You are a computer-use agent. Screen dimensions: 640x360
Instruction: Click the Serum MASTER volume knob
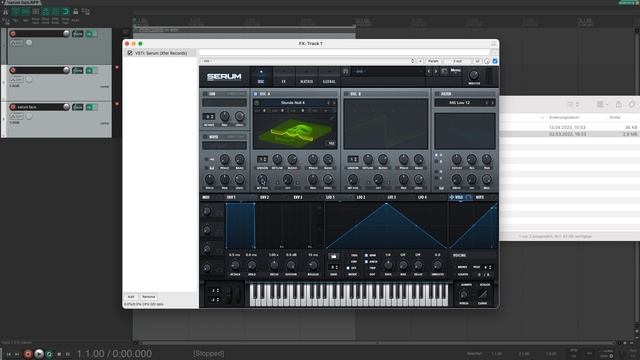point(474,75)
